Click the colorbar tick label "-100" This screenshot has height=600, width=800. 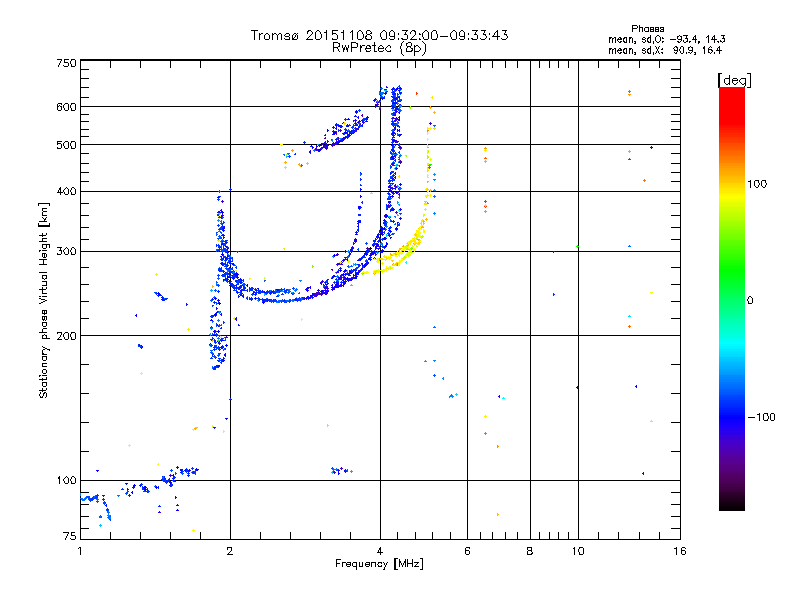point(761,417)
